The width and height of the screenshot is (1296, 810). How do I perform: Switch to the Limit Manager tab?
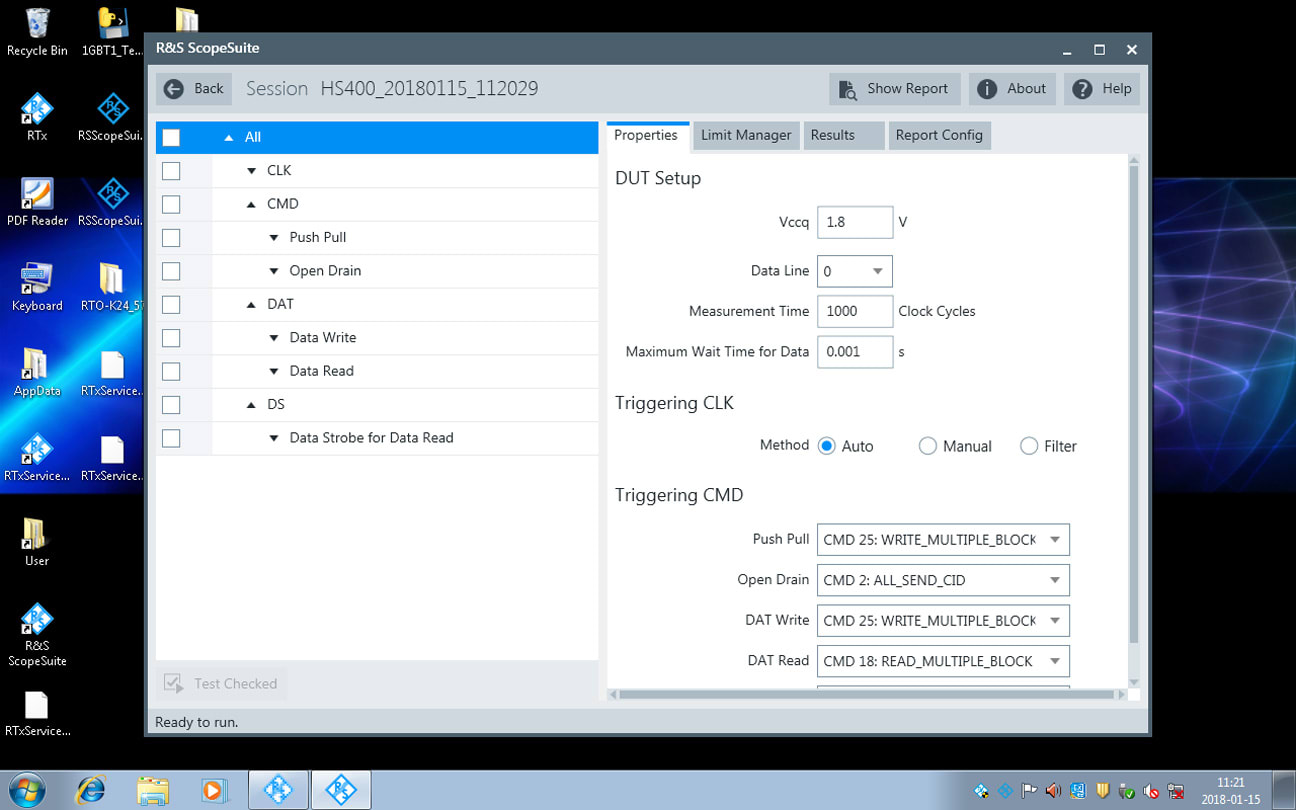coord(745,134)
